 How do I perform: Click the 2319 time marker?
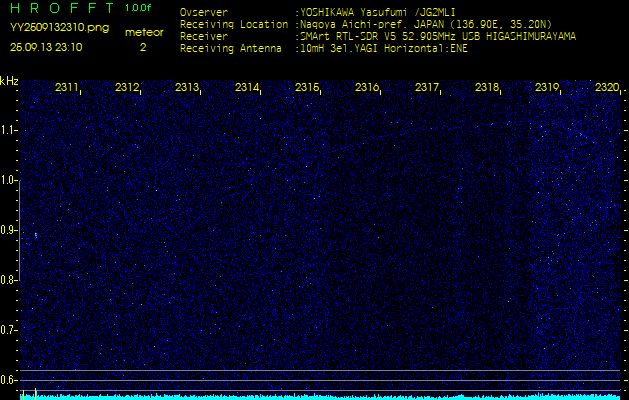547,88
